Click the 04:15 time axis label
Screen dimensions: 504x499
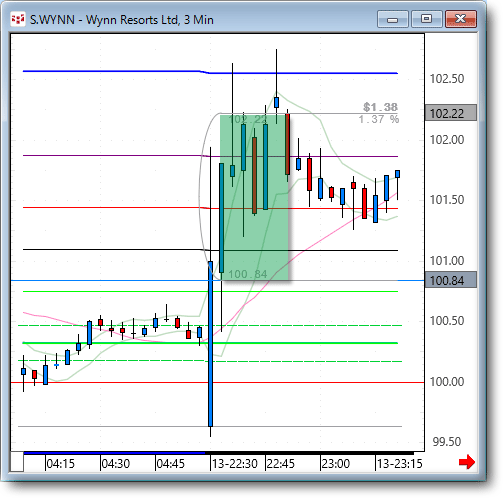(x=61, y=464)
